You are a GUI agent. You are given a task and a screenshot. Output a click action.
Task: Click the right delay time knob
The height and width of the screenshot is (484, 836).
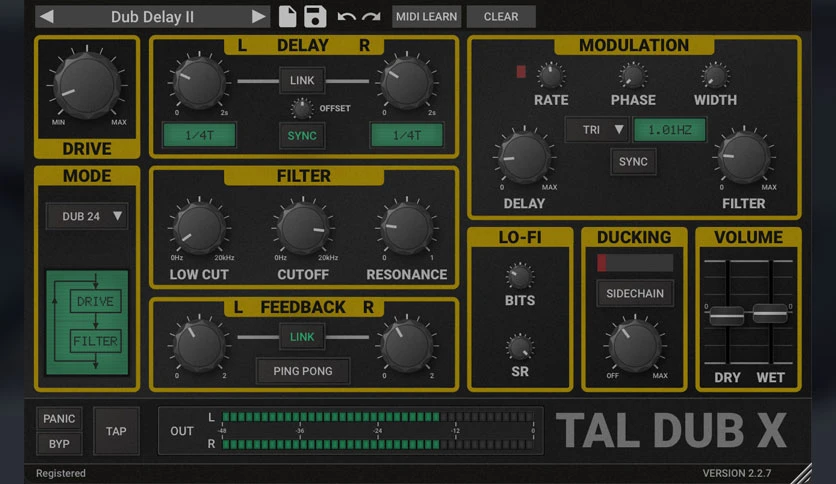[407, 83]
